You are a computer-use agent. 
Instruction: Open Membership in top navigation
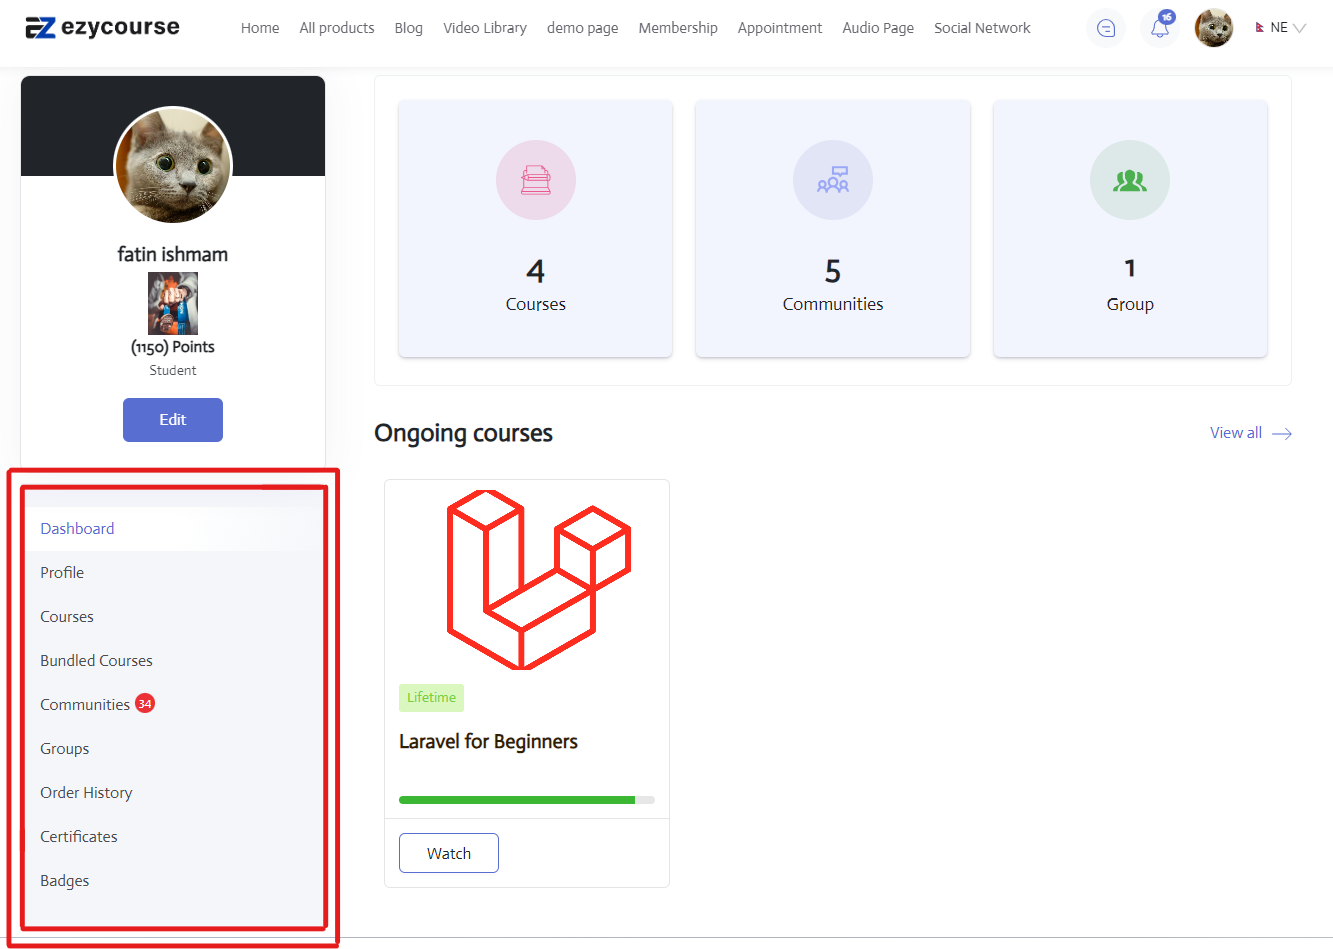pyautogui.click(x=678, y=28)
